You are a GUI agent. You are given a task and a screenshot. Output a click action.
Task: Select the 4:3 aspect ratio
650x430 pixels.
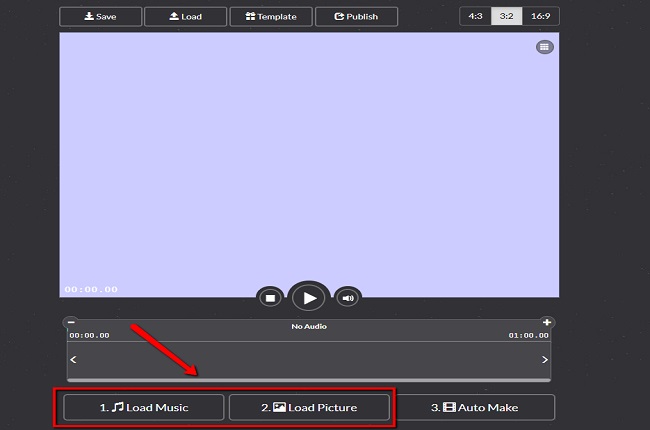475,16
